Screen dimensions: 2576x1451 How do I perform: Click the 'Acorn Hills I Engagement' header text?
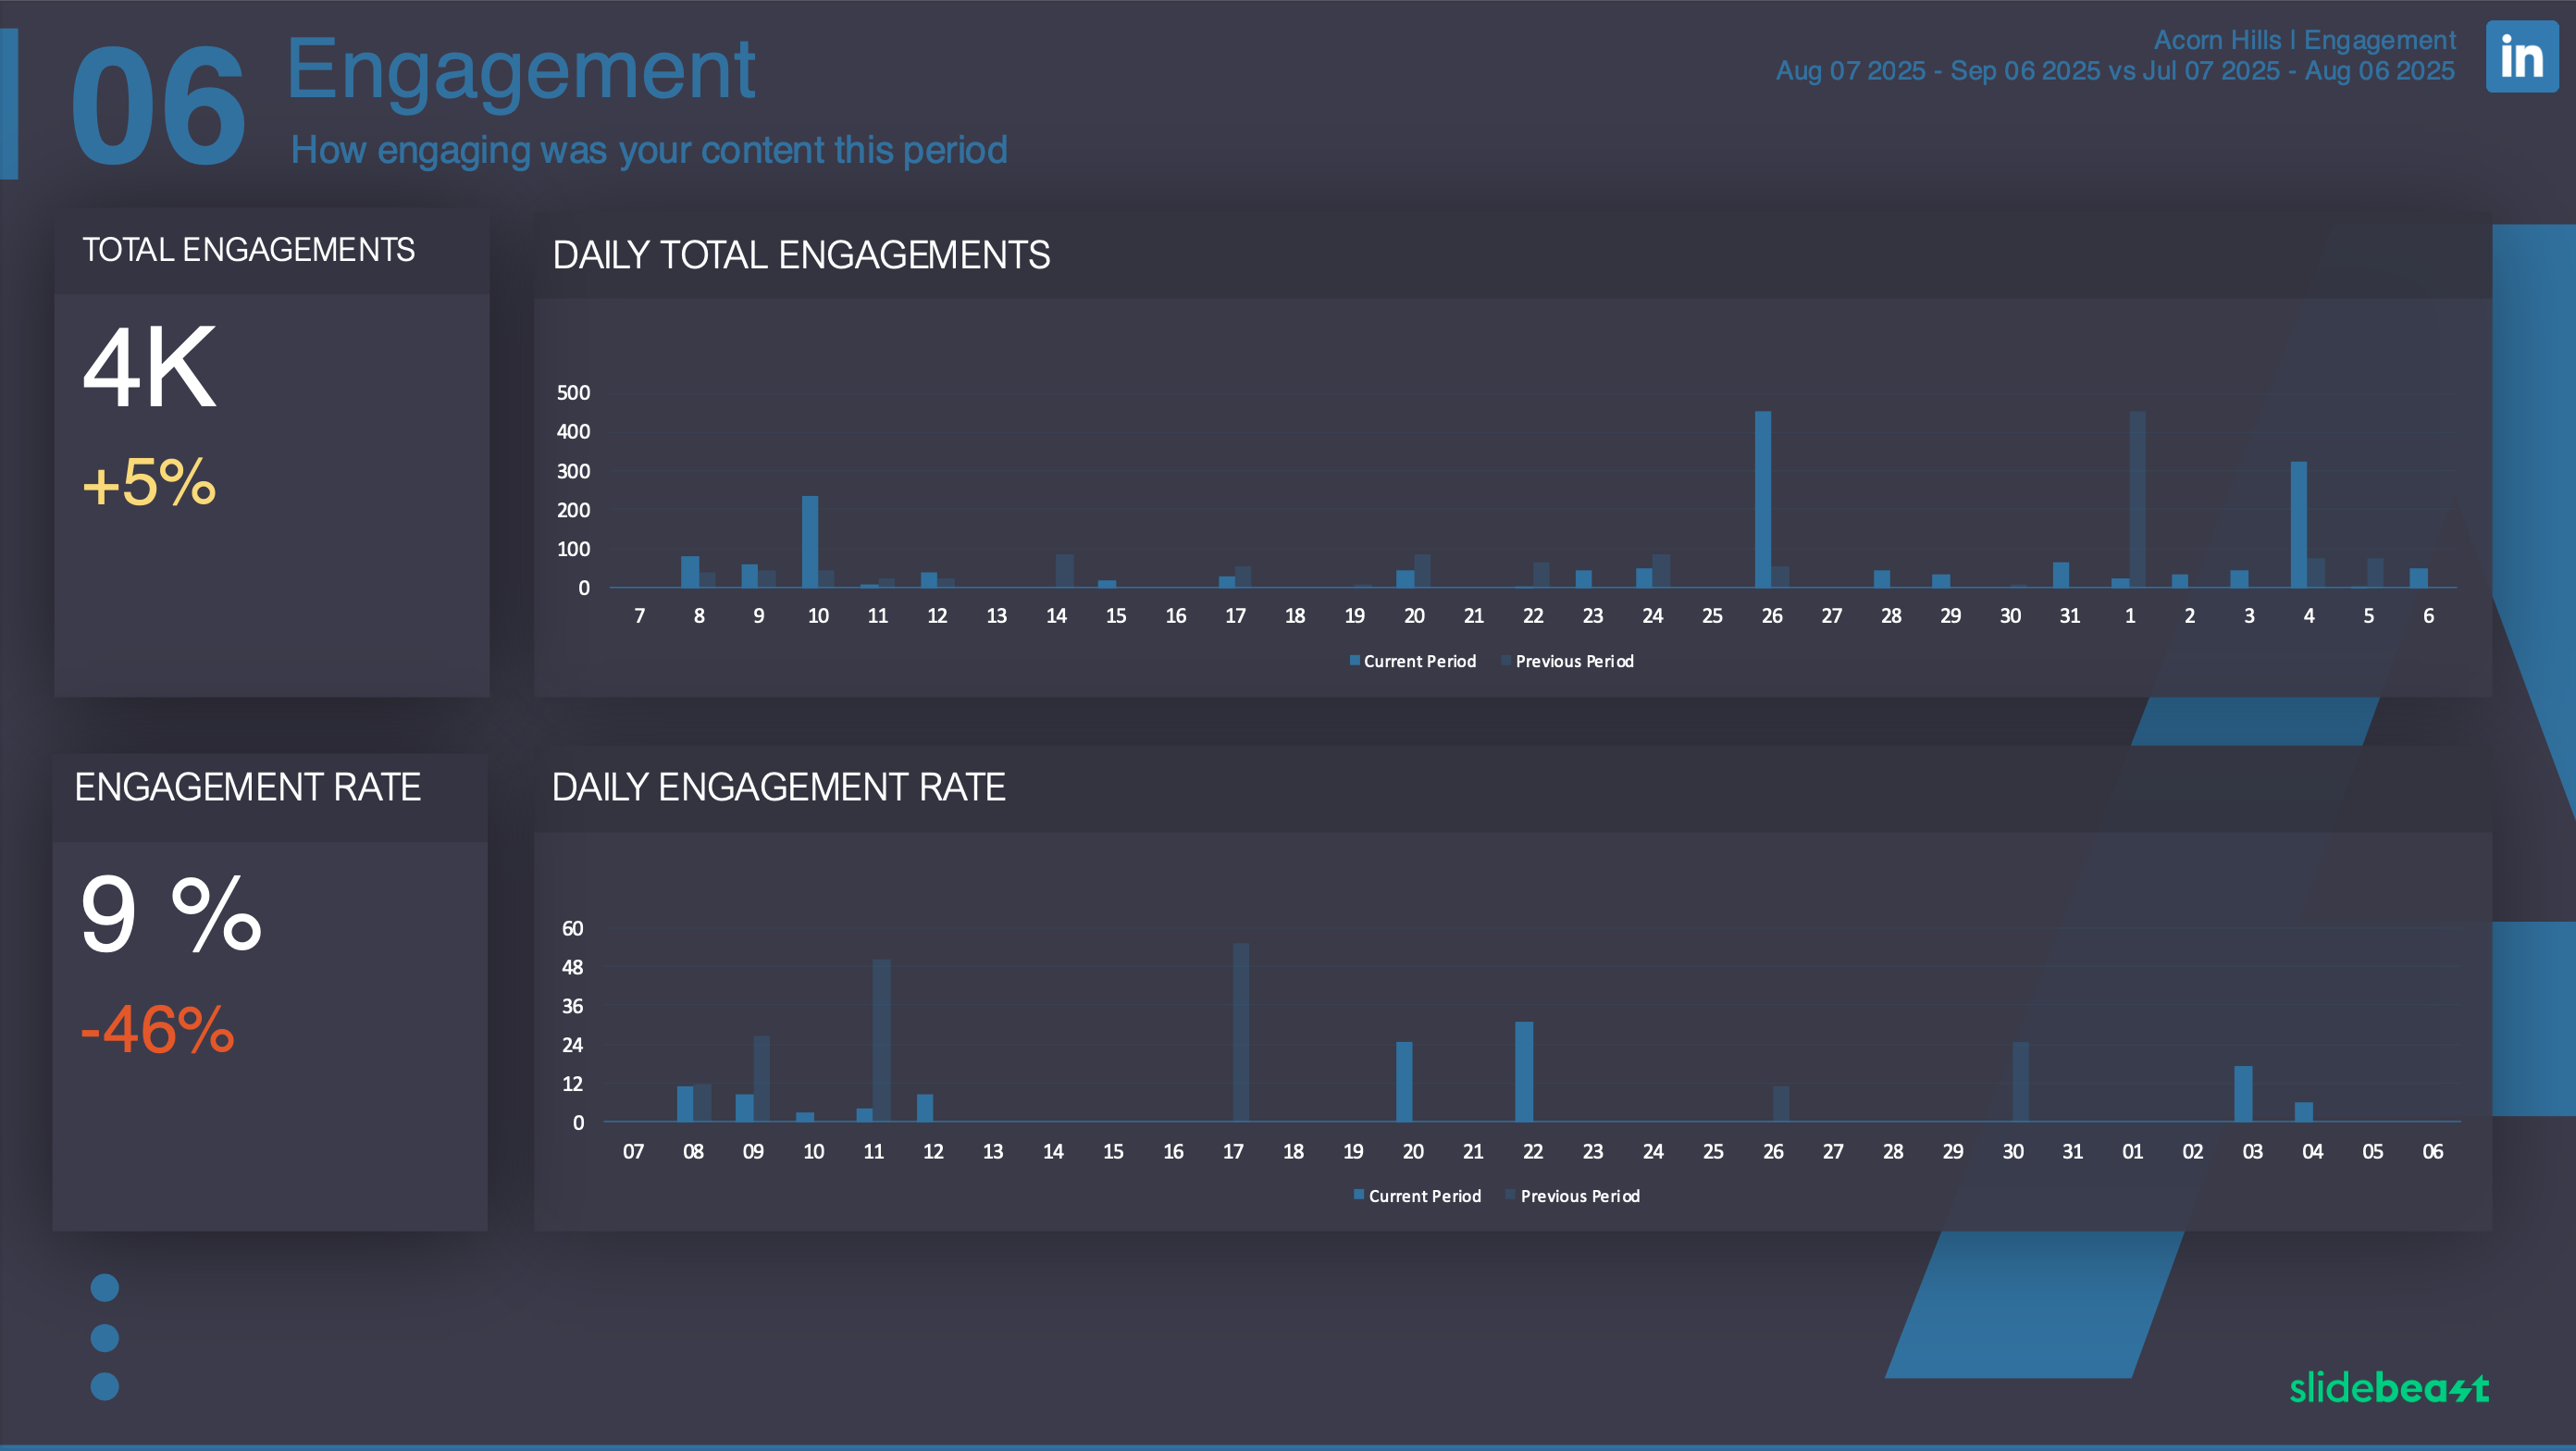2304,40
